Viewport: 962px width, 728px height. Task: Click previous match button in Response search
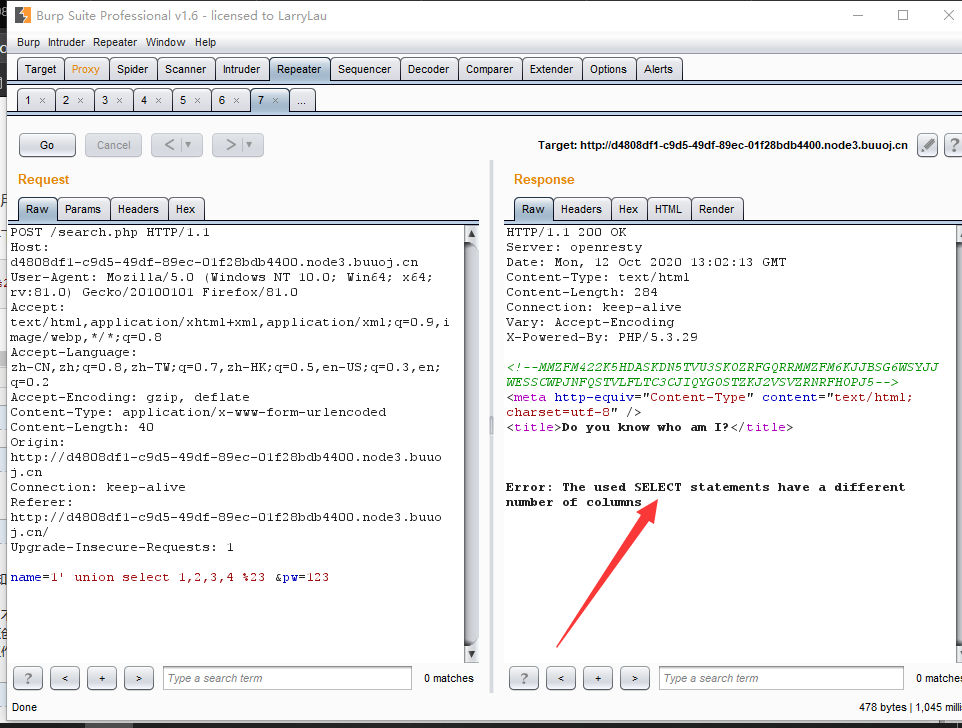pyautogui.click(x=561, y=678)
